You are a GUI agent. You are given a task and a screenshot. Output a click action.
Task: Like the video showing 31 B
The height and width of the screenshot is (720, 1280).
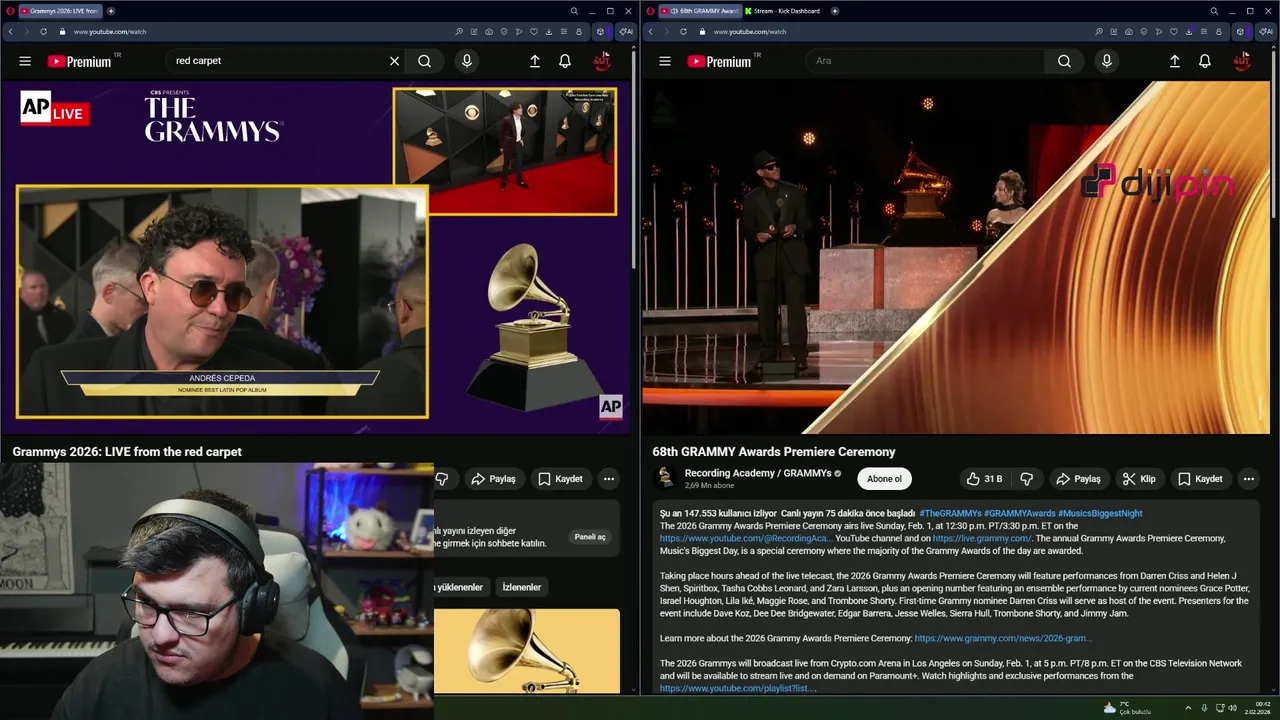click(x=984, y=479)
